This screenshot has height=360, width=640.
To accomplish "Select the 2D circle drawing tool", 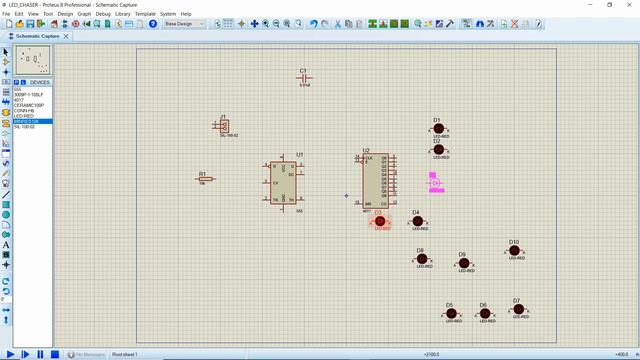I will coord(6,215).
